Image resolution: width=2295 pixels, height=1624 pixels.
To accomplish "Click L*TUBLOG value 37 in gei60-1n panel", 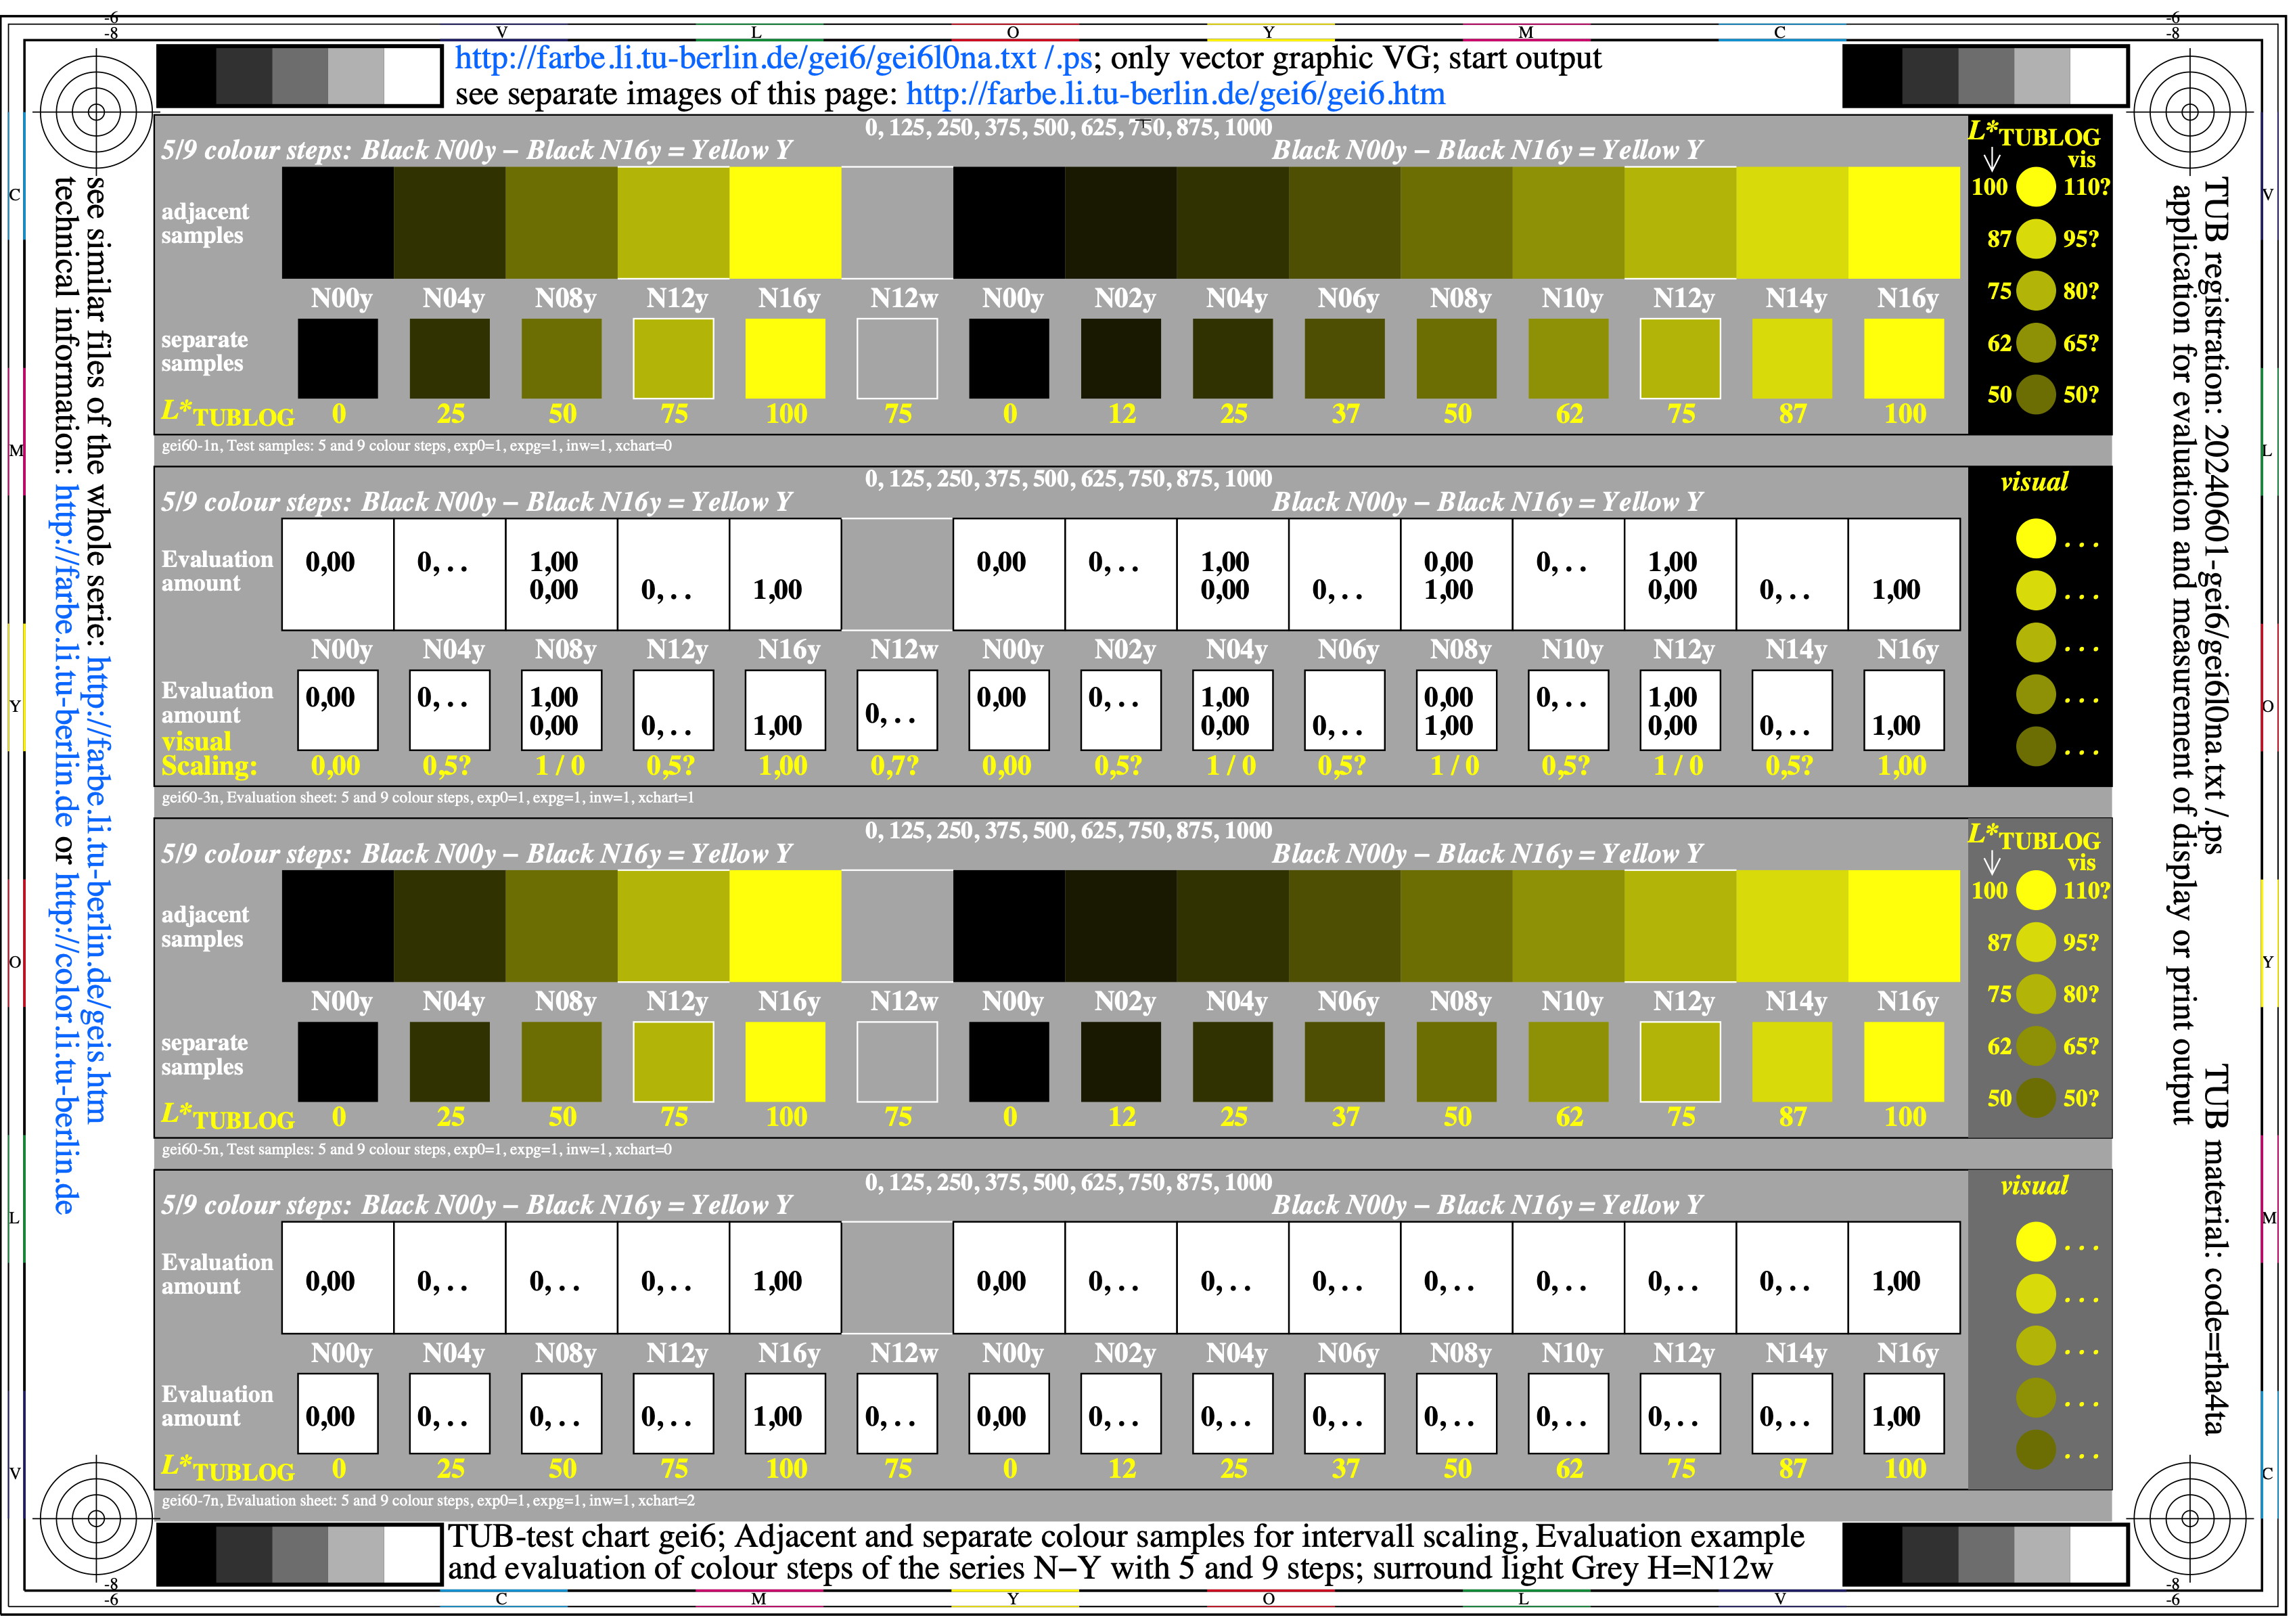I will click(1345, 414).
